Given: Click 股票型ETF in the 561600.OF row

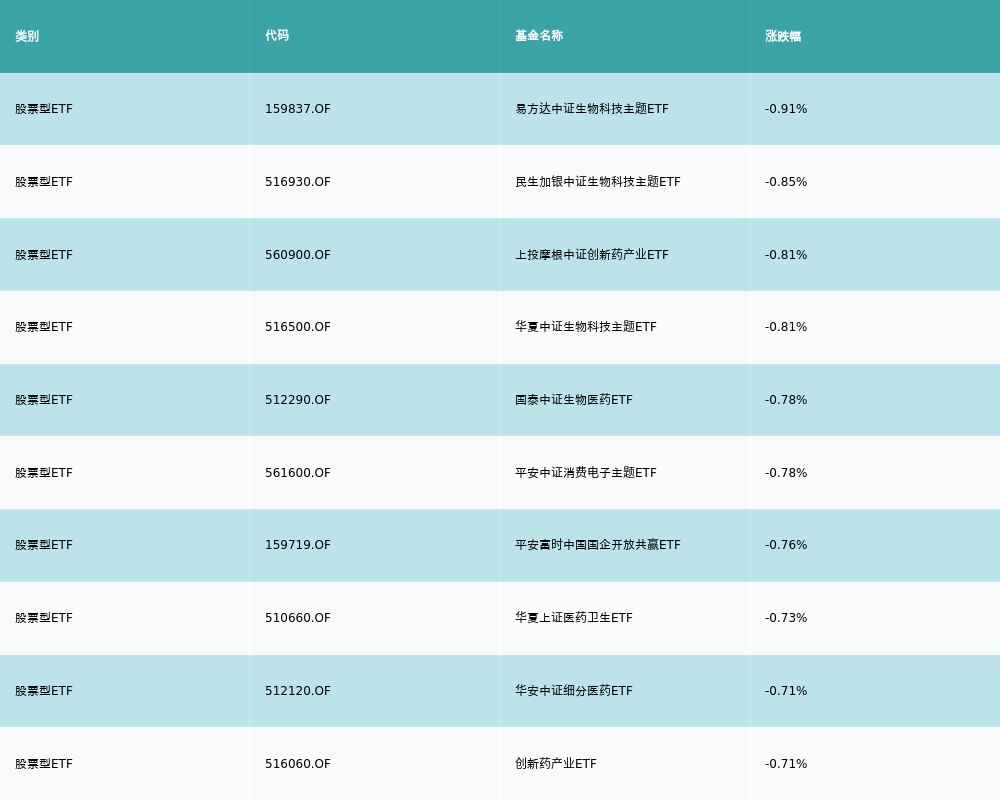Looking at the screenshot, I should (x=44, y=473).
